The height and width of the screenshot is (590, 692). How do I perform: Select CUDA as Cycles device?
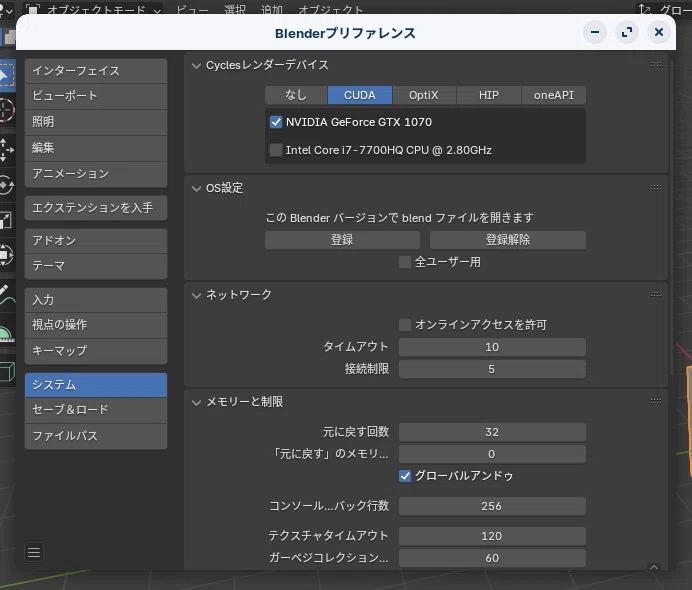click(x=360, y=95)
